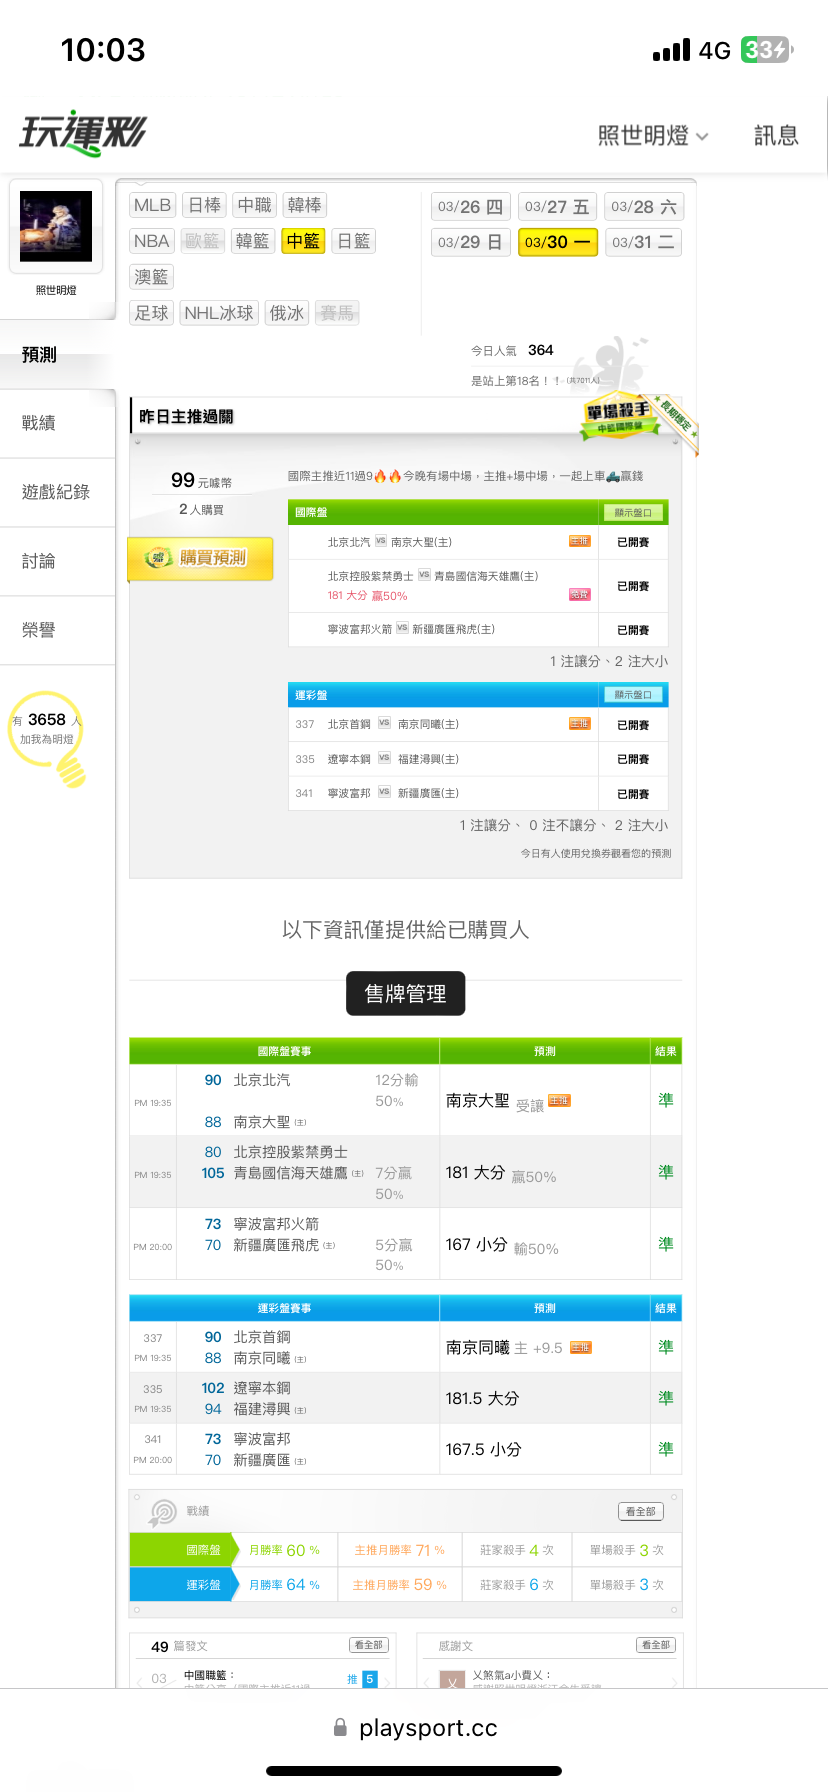Open the 榮譽 sidebar menu
828x1792 pixels.
(x=57, y=631)
